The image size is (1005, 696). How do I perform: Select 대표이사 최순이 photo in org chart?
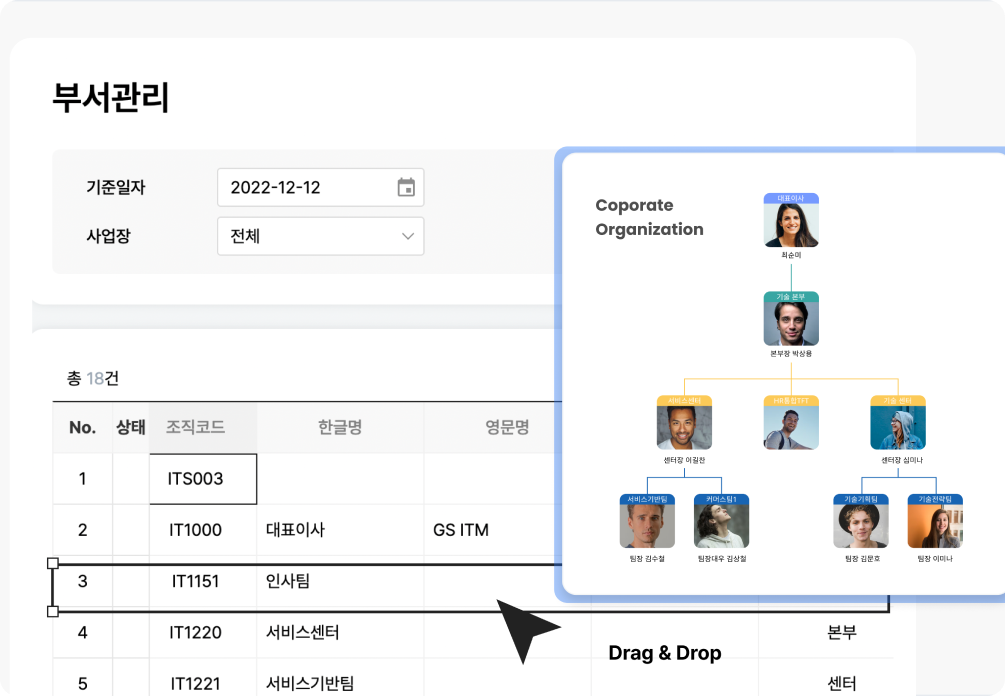[791, 225]
